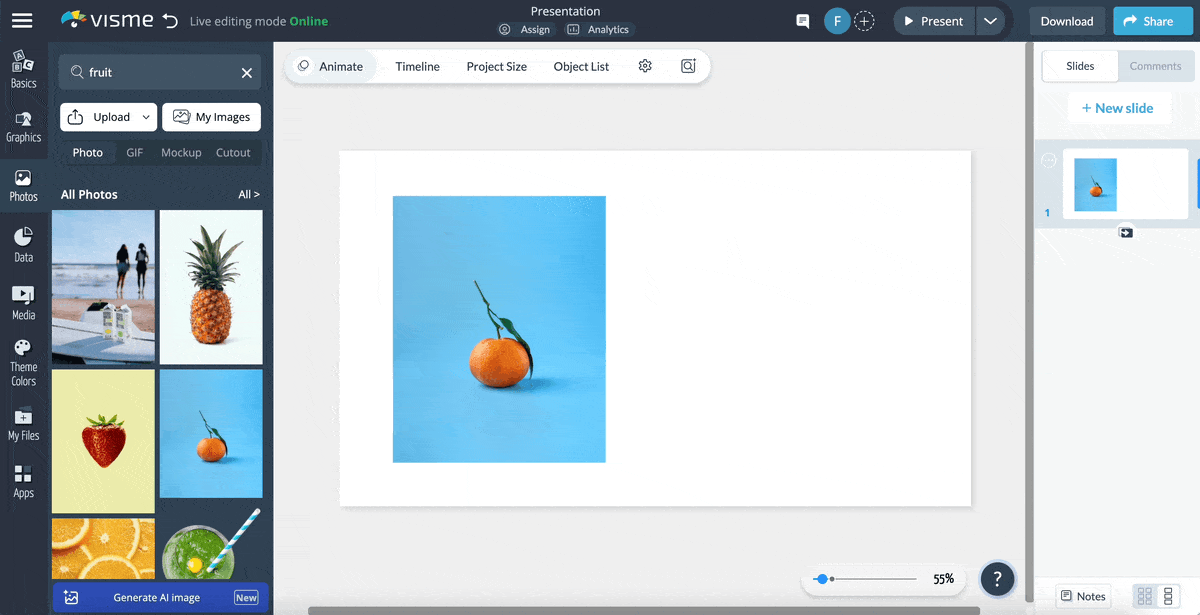Open the Apps panel in sidebar
The height and width of the screenshot is (615, 1200).
click(x=23, y=480)
